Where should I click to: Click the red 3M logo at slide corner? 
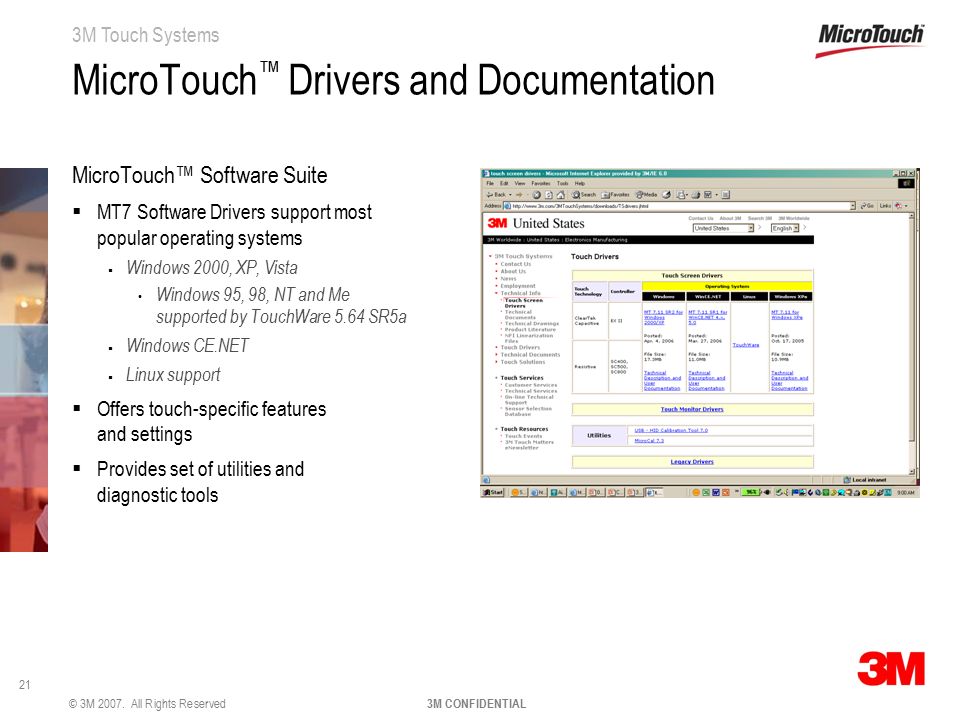tap(891, 669)
